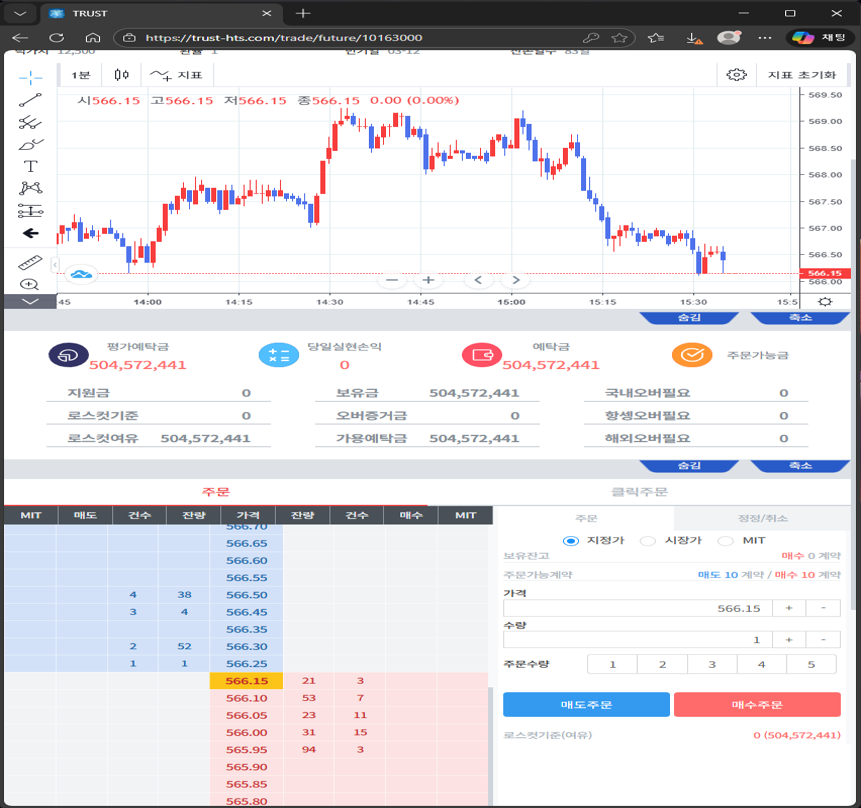
Task: Click the chart zoom-in plus button
Action: click(x=428, y=280)
